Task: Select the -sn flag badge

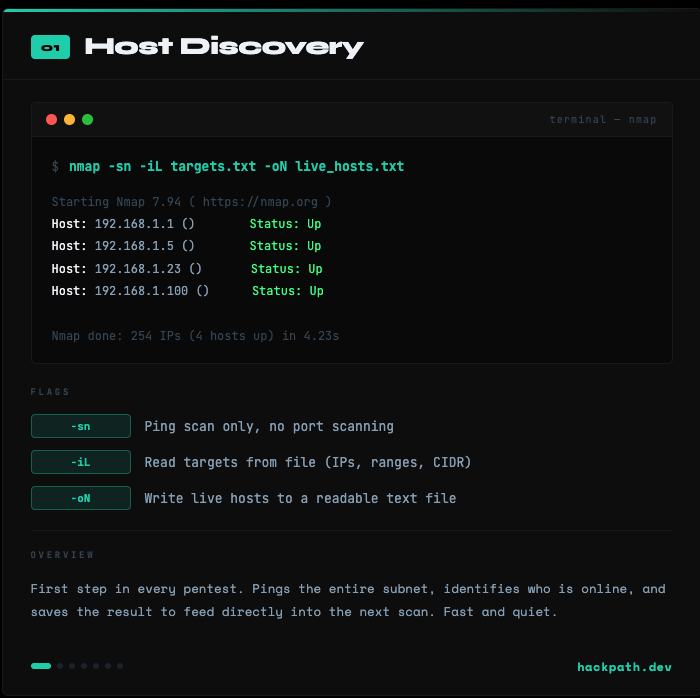Action: (81, 426)
